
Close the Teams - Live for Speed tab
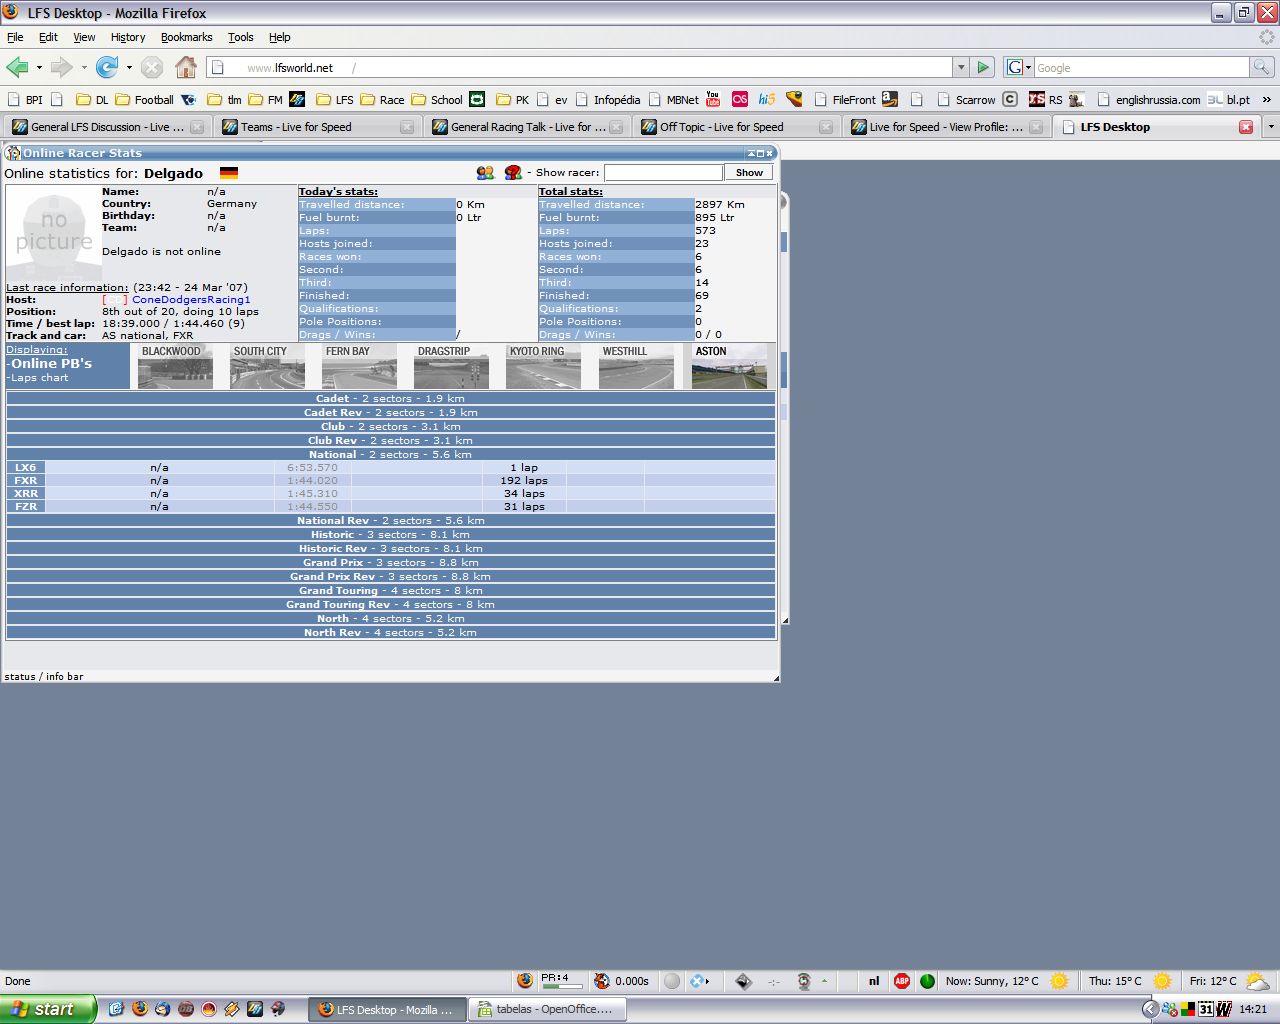click(x=407, y=127)
